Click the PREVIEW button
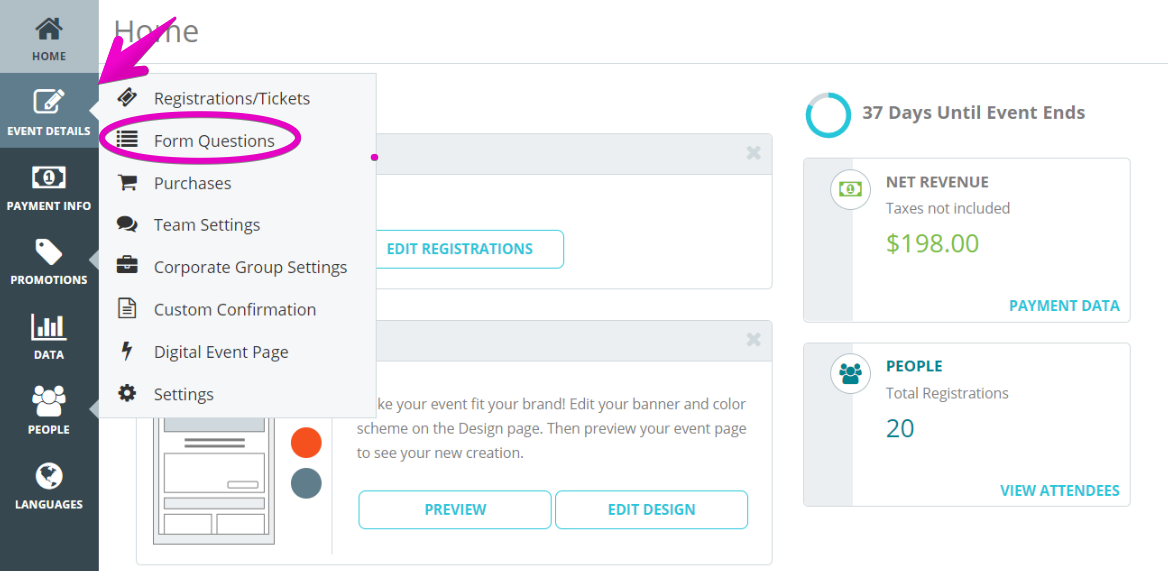This screenshot has width=1168, height=571. pyautogui.click(x=455, y=510)
